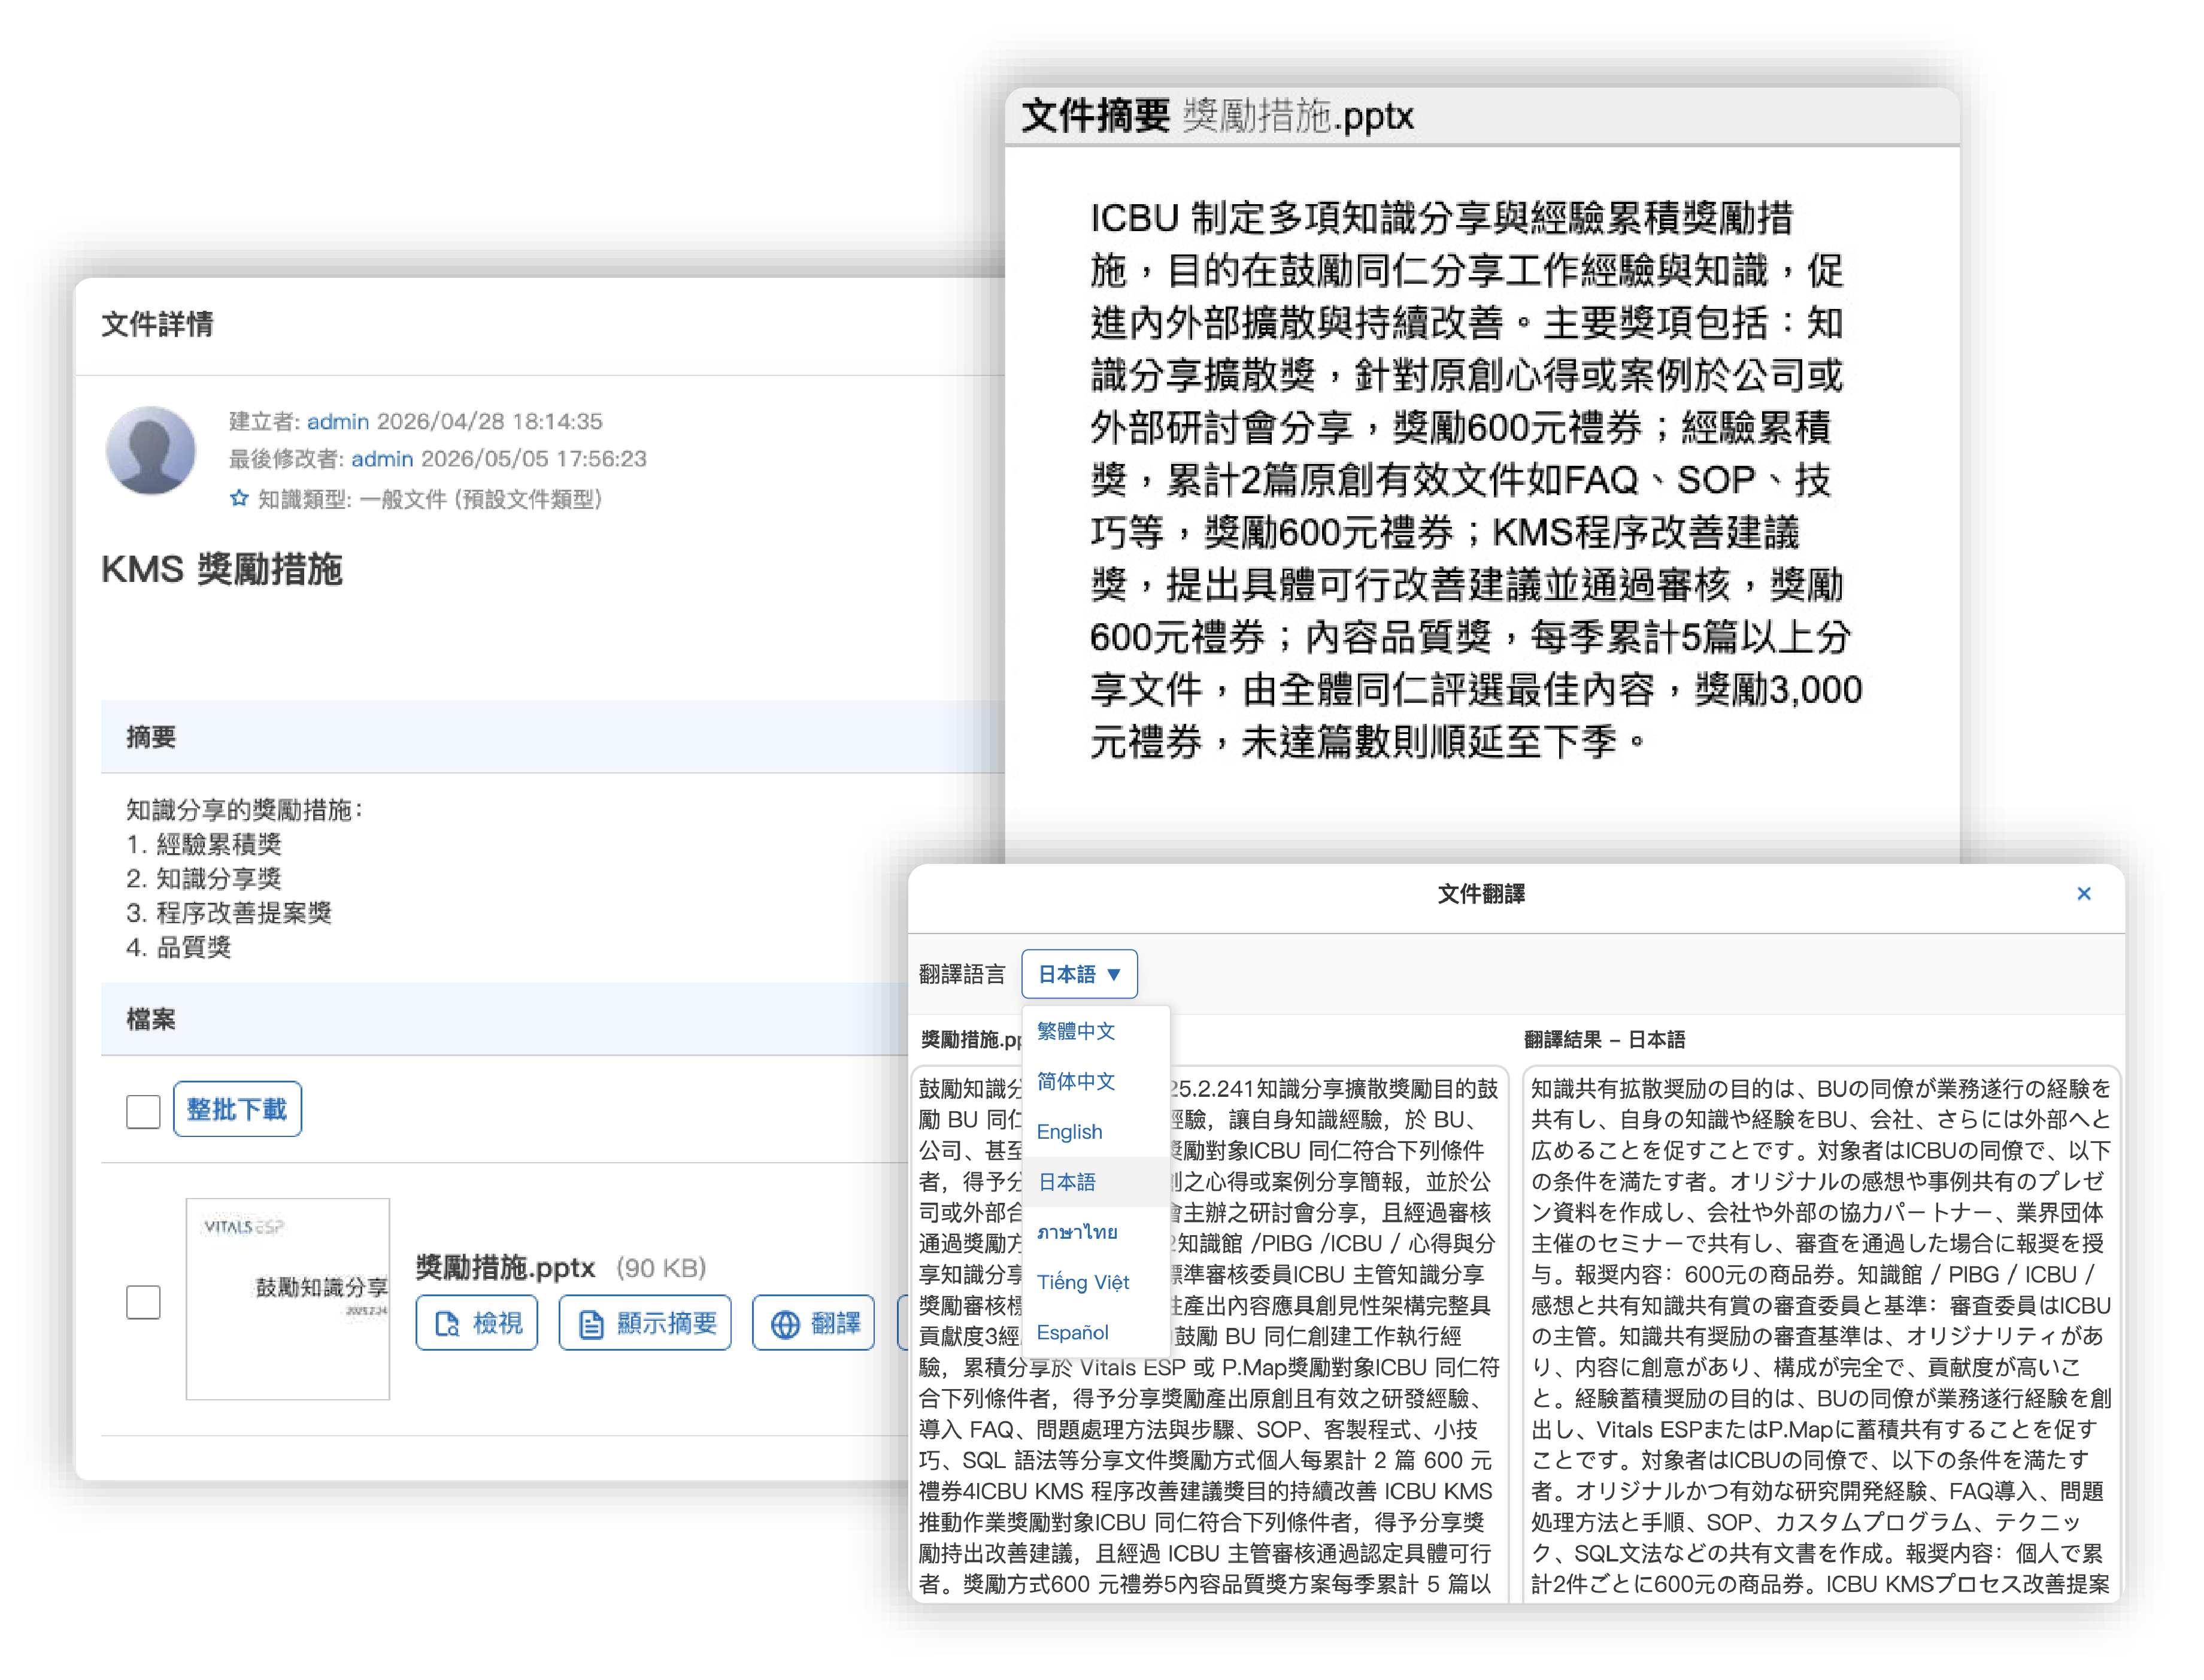Click the 文件翻譯 dialog title
This screenshot has width=2204, height=1680.
pyautogui.click(x=1481, y=894)
